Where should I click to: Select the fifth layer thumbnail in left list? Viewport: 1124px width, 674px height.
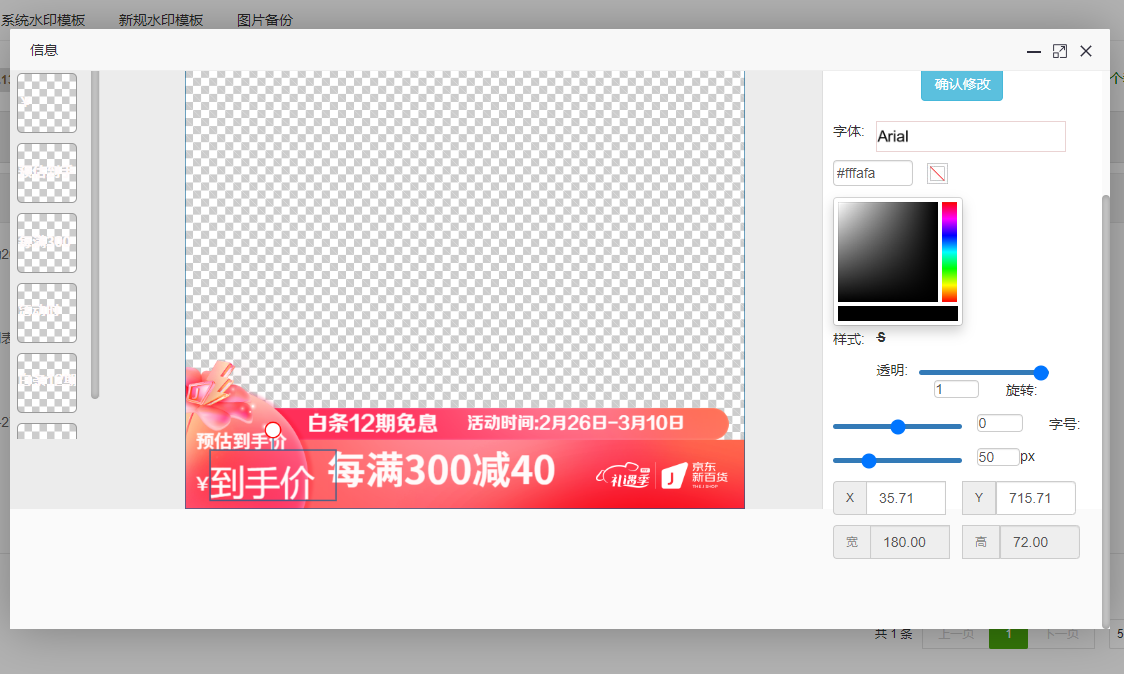47,383
